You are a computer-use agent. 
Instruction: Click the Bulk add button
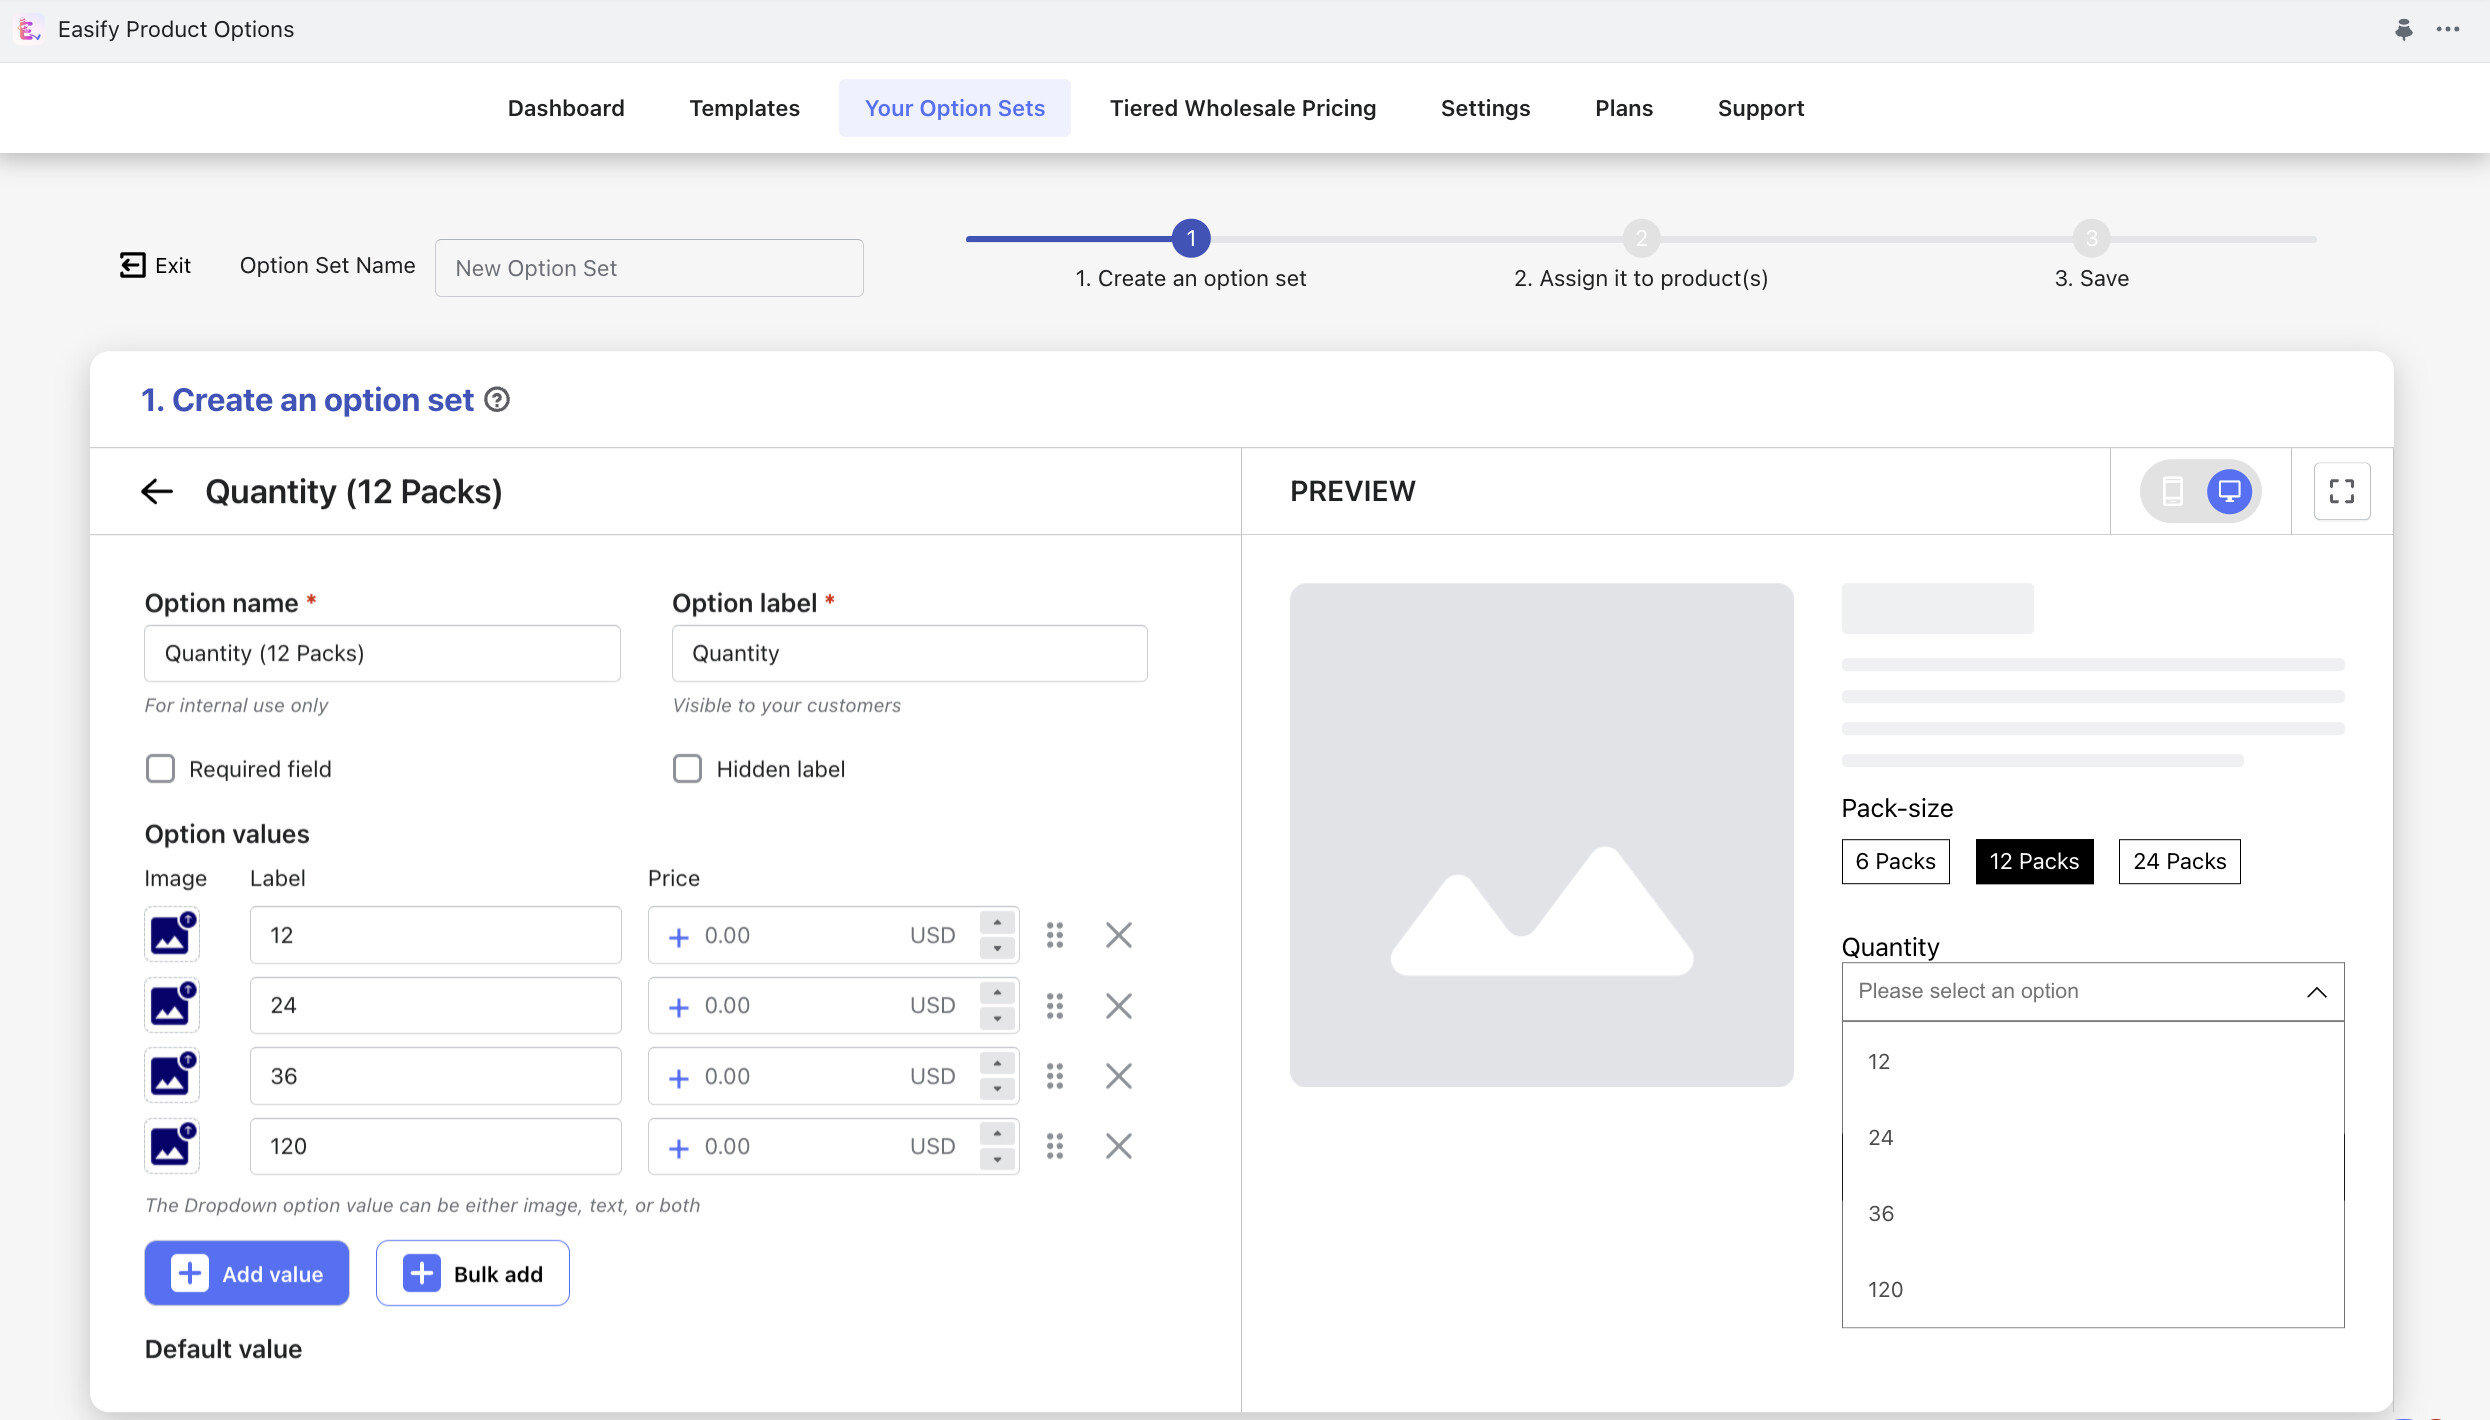click(x=473, y=1273)
